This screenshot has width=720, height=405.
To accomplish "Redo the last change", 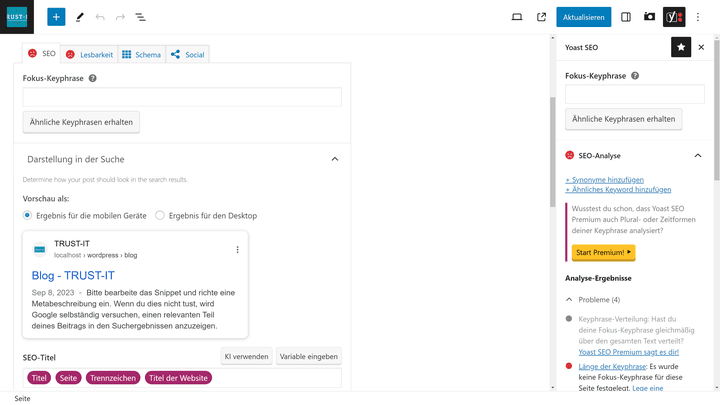I will coord(120,17).
